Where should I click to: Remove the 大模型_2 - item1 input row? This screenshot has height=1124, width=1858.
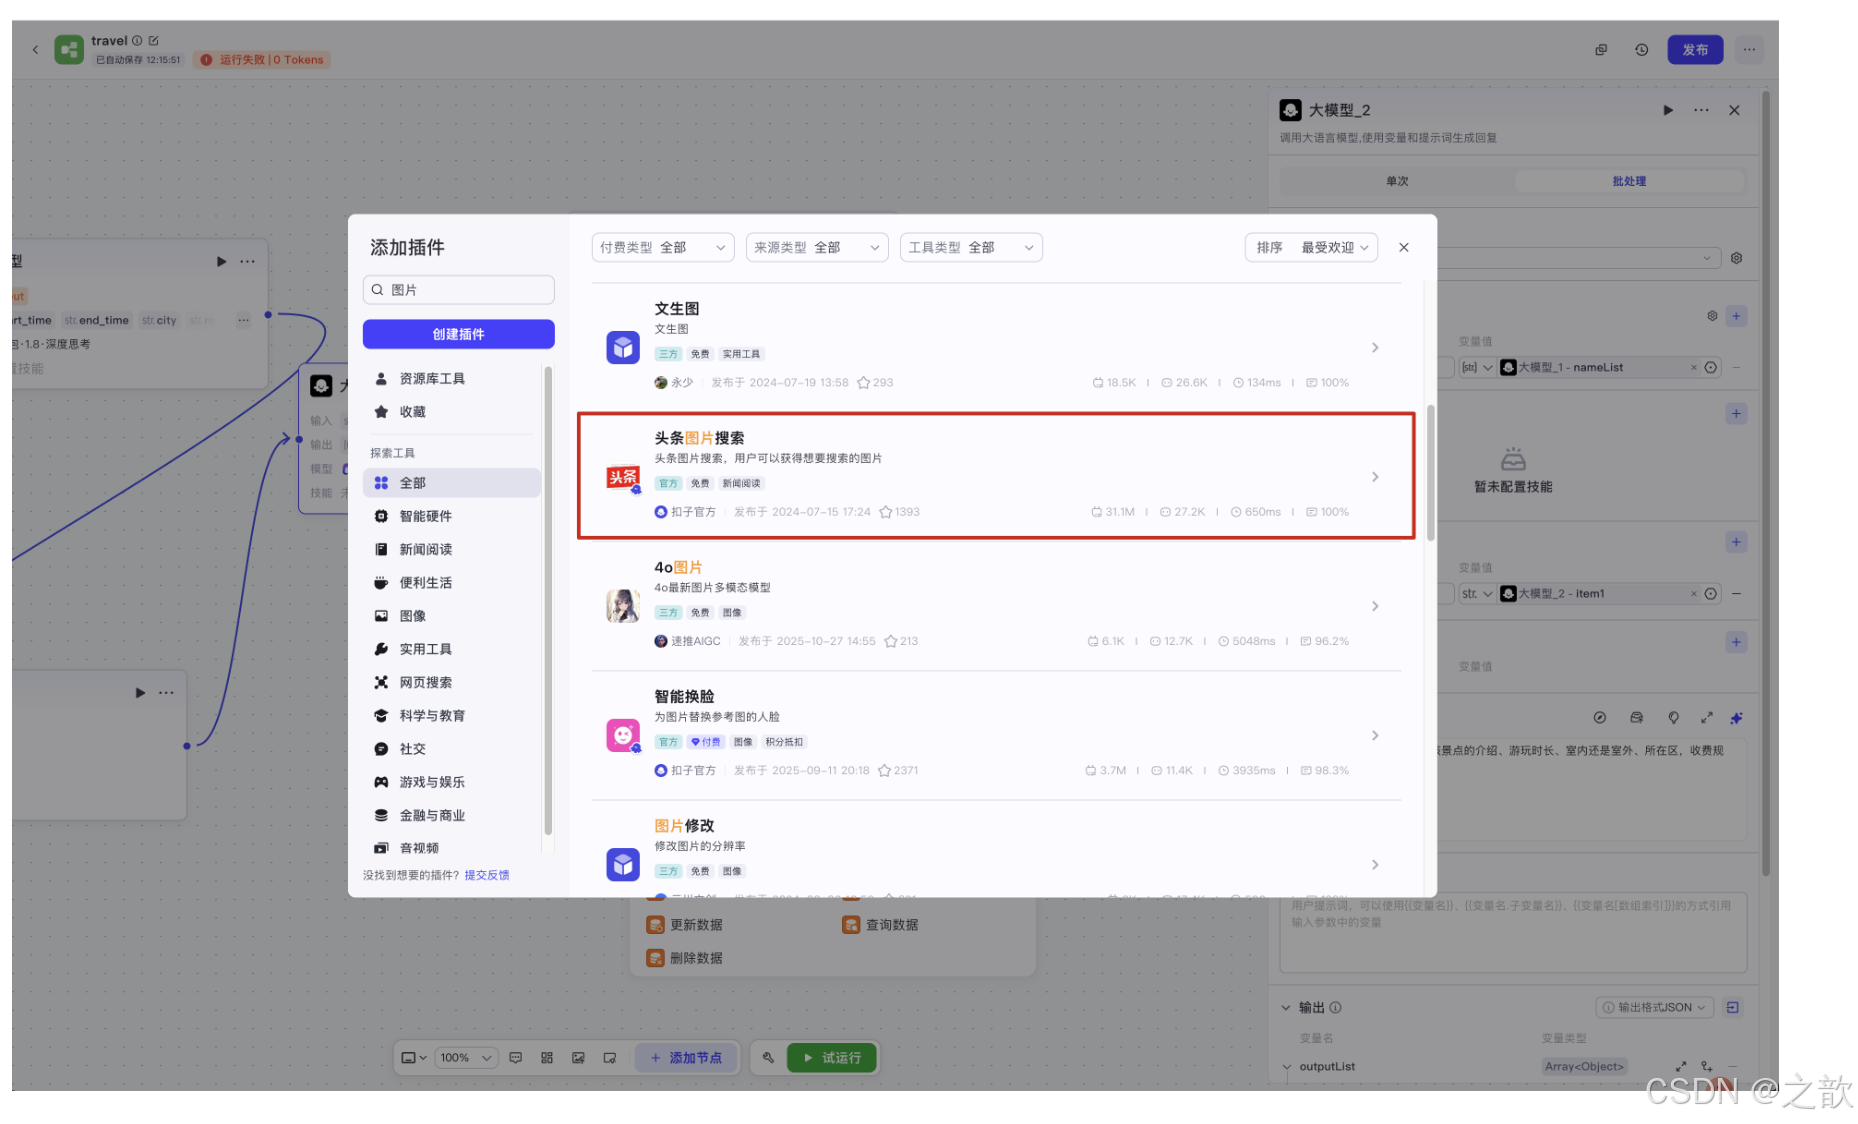[1736, 594]
